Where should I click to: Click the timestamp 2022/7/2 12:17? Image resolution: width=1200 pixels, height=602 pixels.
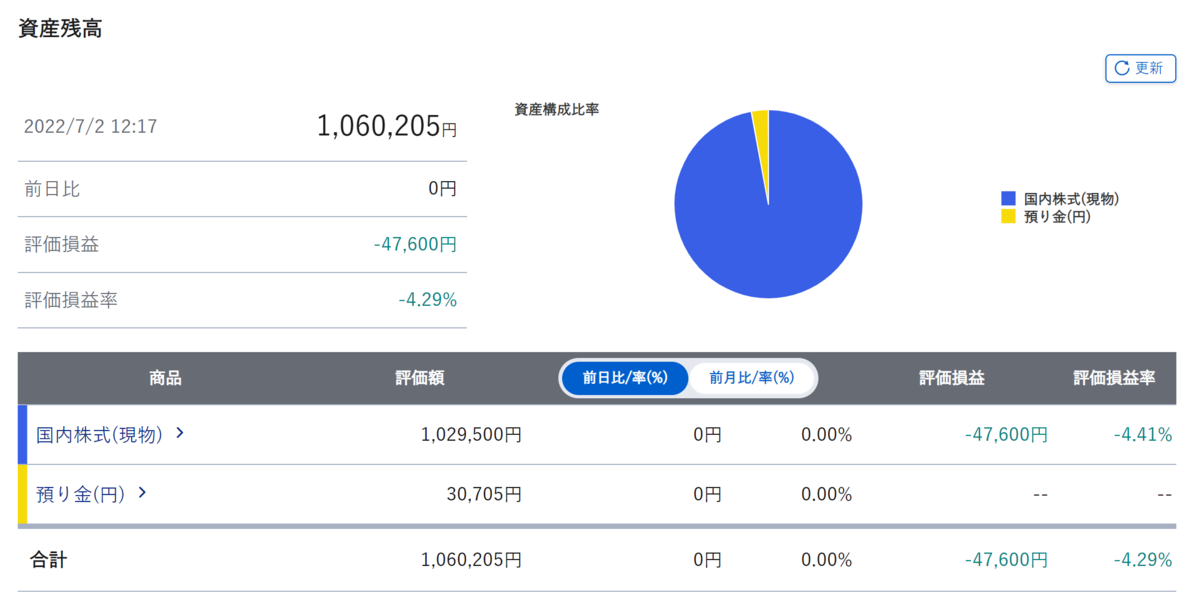(x=90, y=127)
